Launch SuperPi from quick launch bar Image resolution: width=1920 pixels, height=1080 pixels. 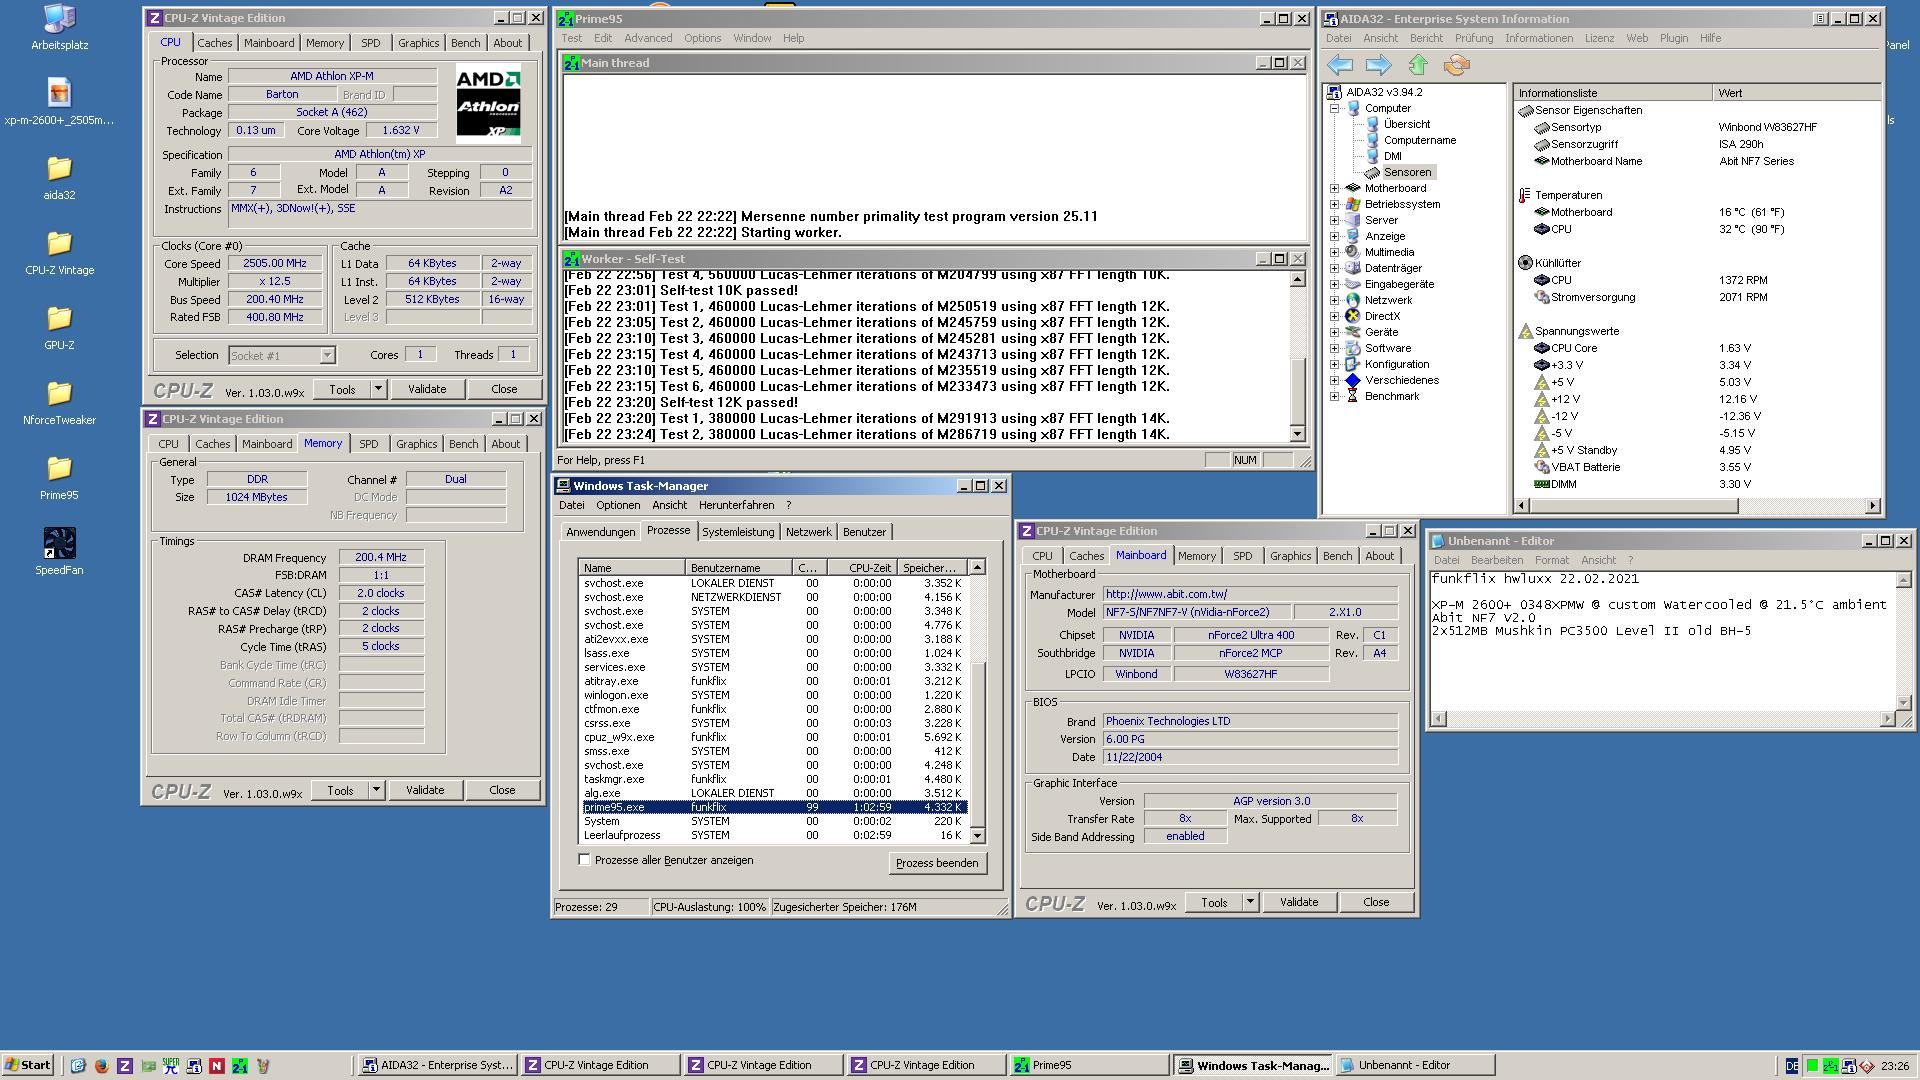171,1065
